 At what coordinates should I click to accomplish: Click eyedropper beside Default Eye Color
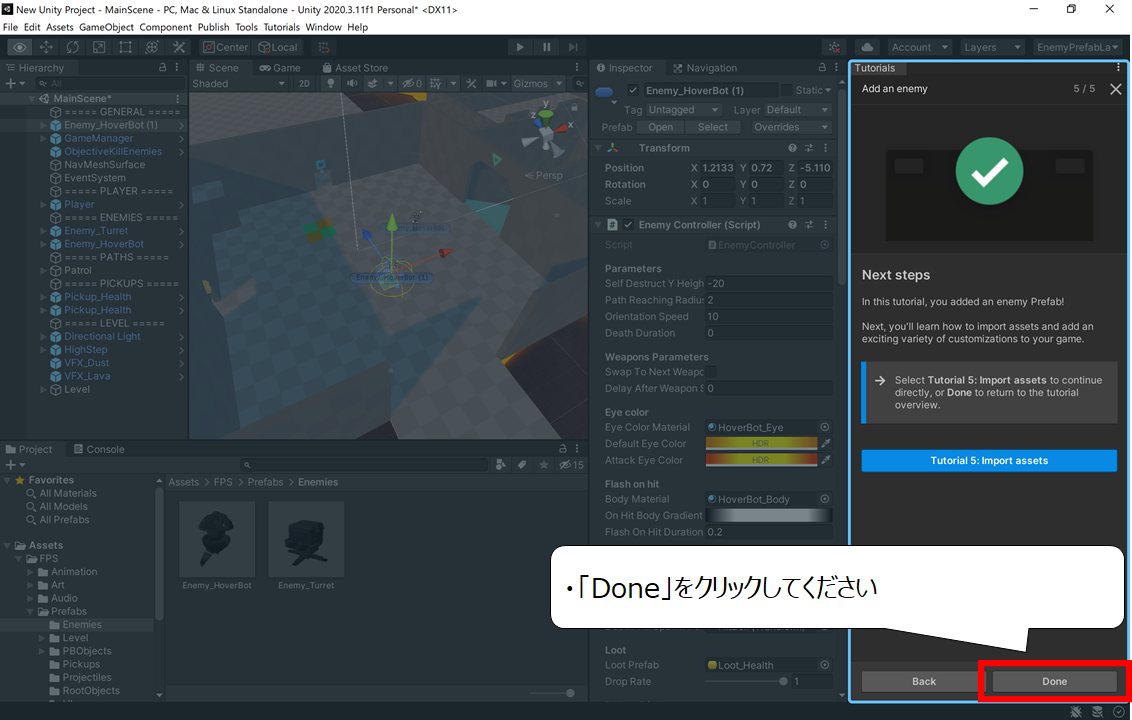pos(826,443)
